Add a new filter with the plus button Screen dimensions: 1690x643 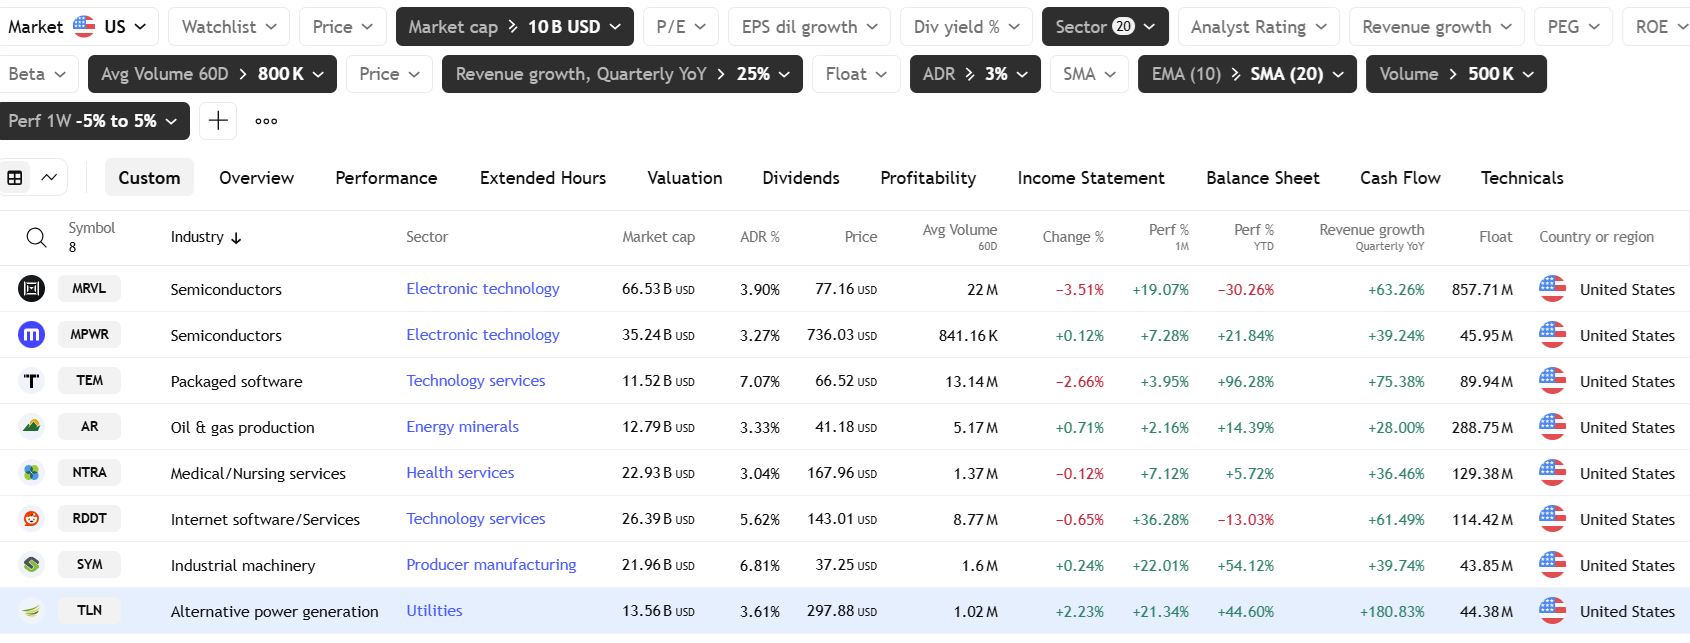coord(218,121)
